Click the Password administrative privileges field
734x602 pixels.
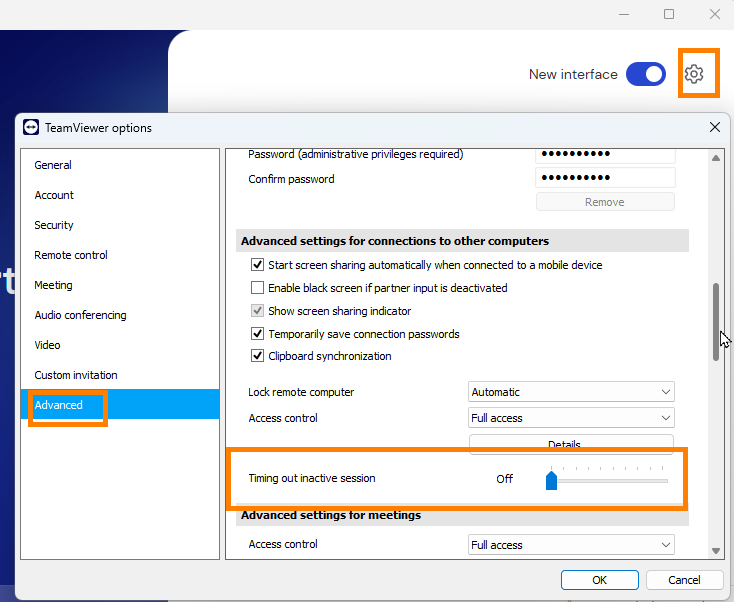coord(605,154)
